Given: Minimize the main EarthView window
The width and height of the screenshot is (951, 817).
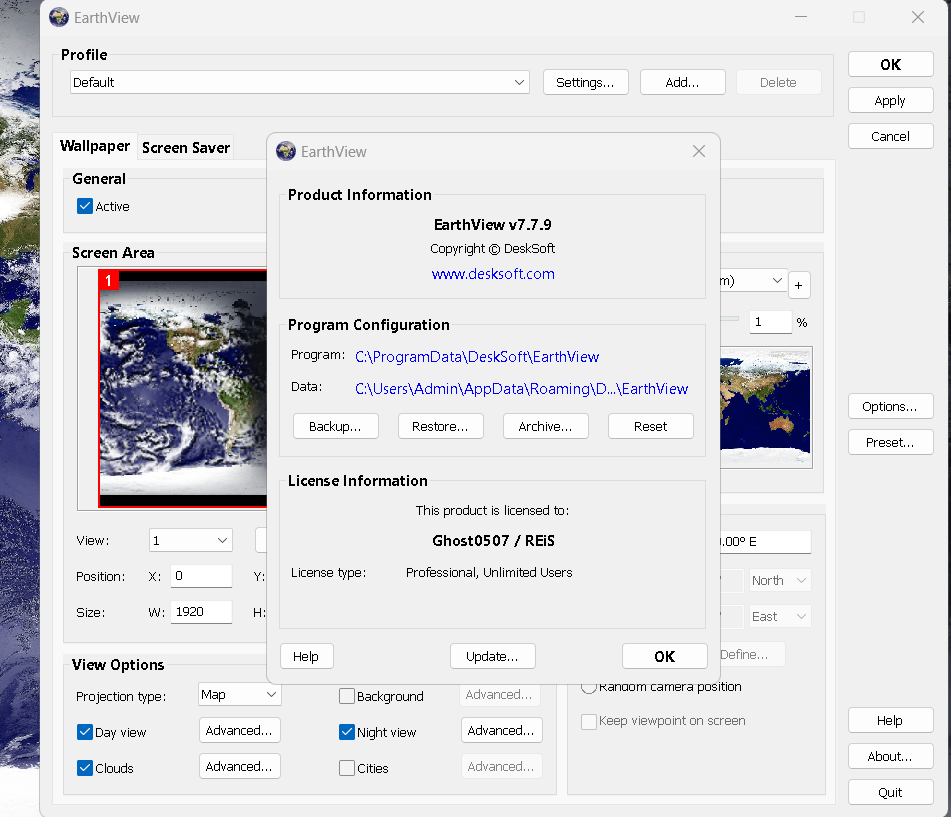Looking at the screenshot, I should tap(801, 17).
